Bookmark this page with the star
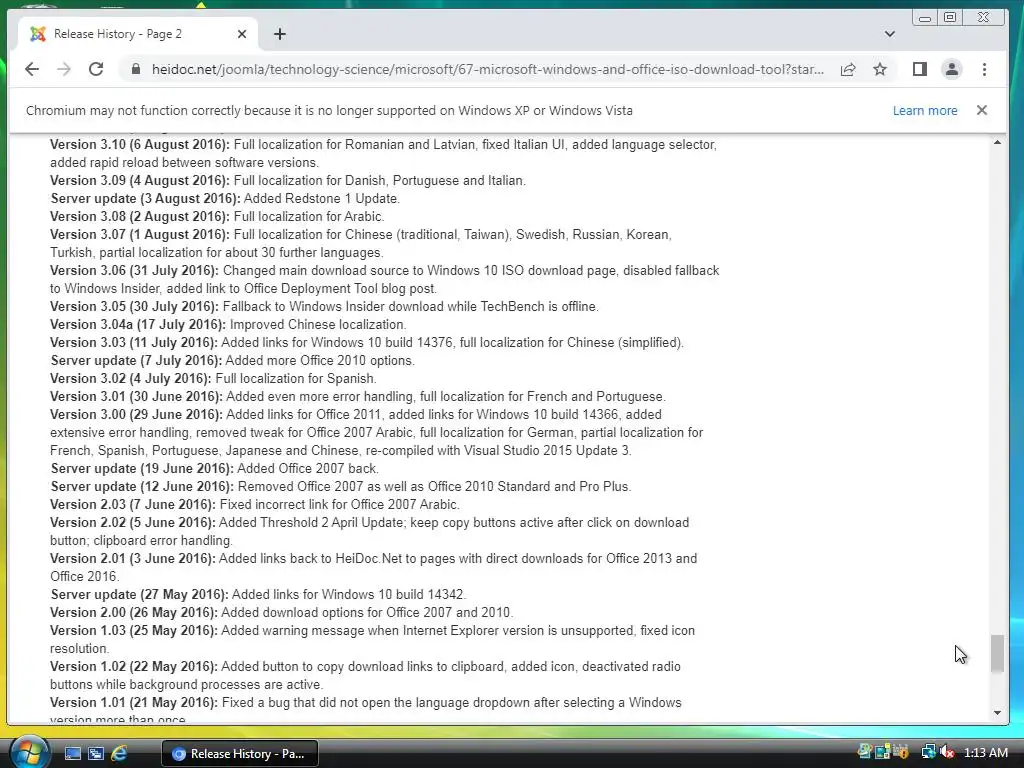The height and width of the screenshot is (768, 1024). (880, 69)
